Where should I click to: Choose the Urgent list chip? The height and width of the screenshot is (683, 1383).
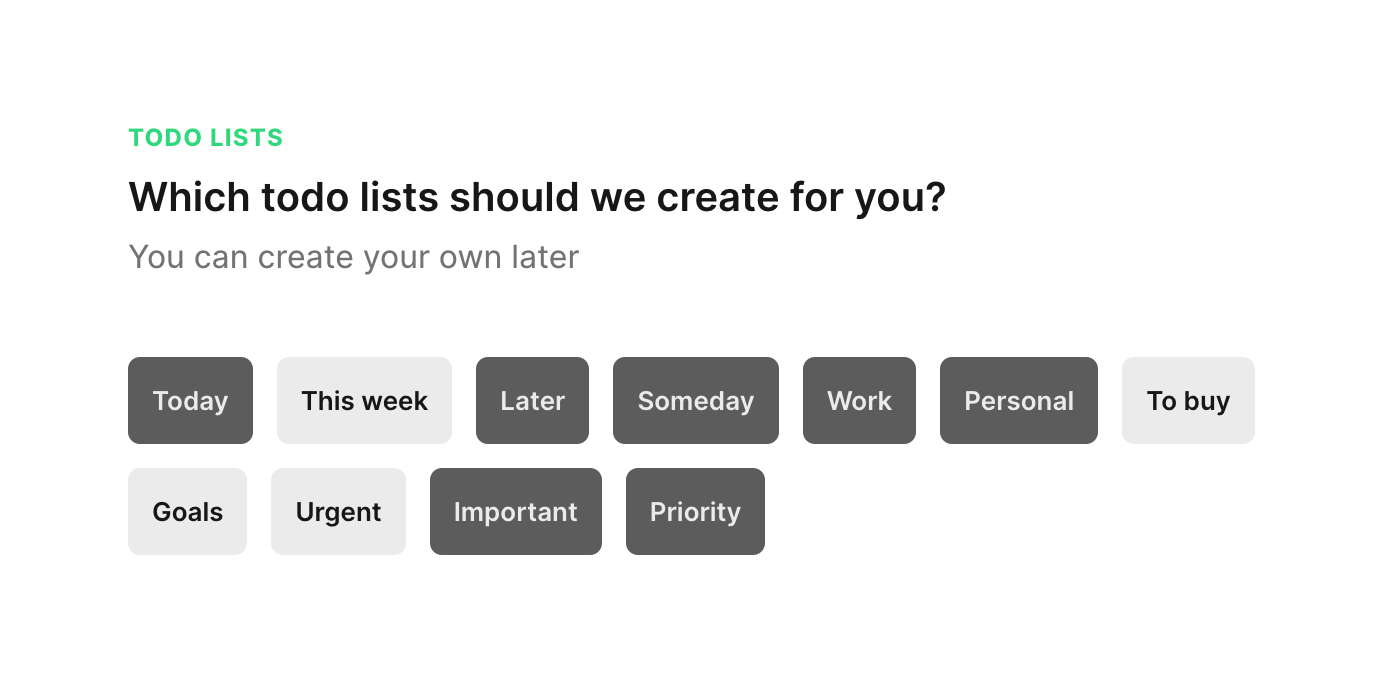[x=338, y=511]
